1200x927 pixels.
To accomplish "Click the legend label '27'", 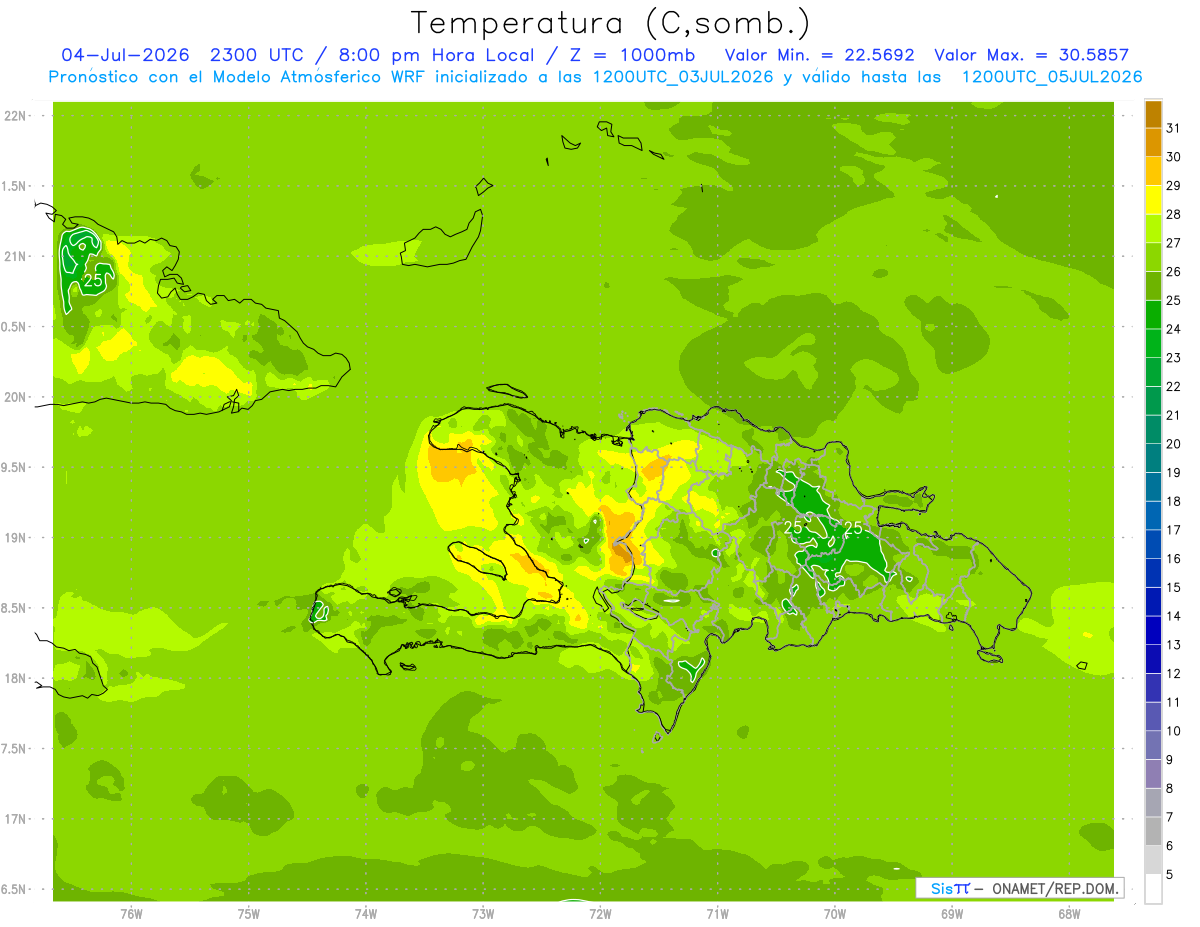I will pyautogui.click(x=1174, y=243).
